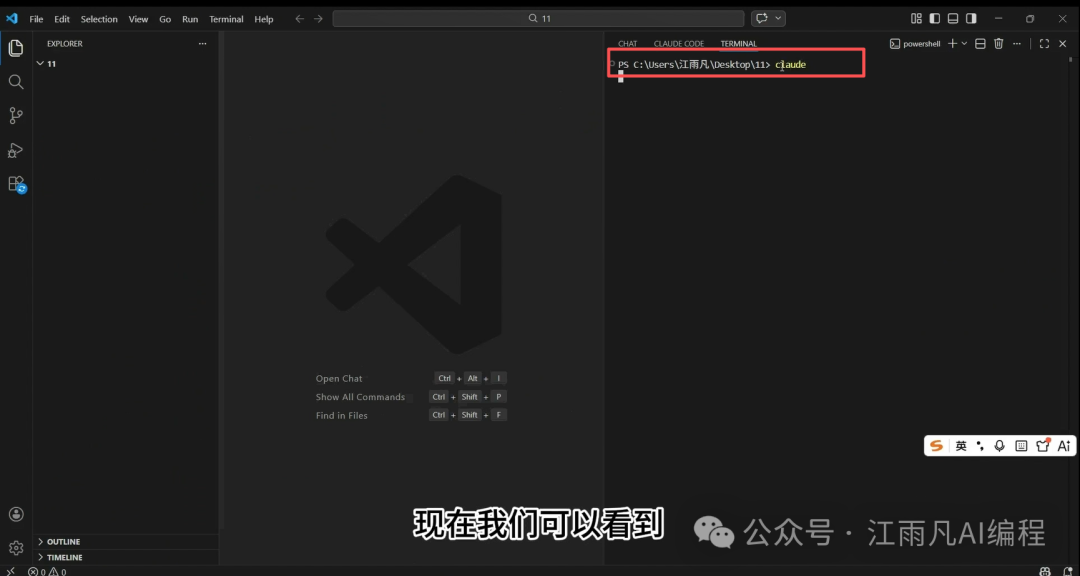
Task: Expand the OUTLINE section
Action: (x=126, y=542)
